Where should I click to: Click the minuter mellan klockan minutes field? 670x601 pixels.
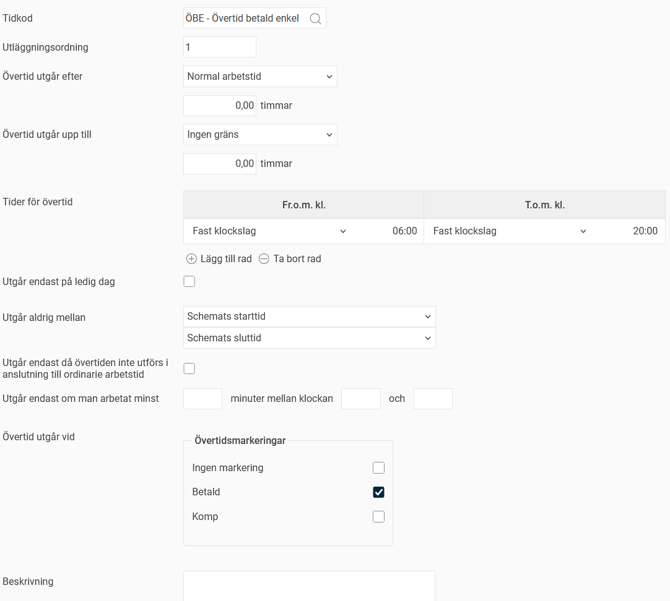[x=202, y=399]
